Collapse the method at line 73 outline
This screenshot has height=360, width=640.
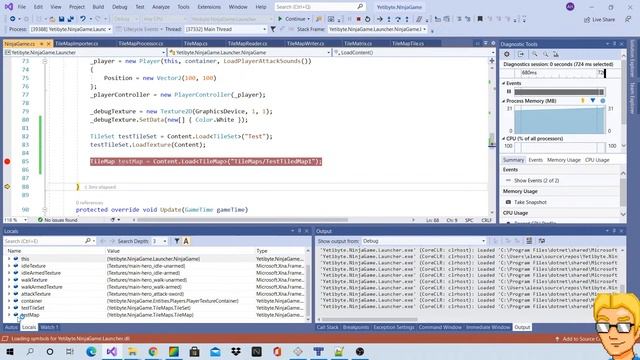[44, 61]
